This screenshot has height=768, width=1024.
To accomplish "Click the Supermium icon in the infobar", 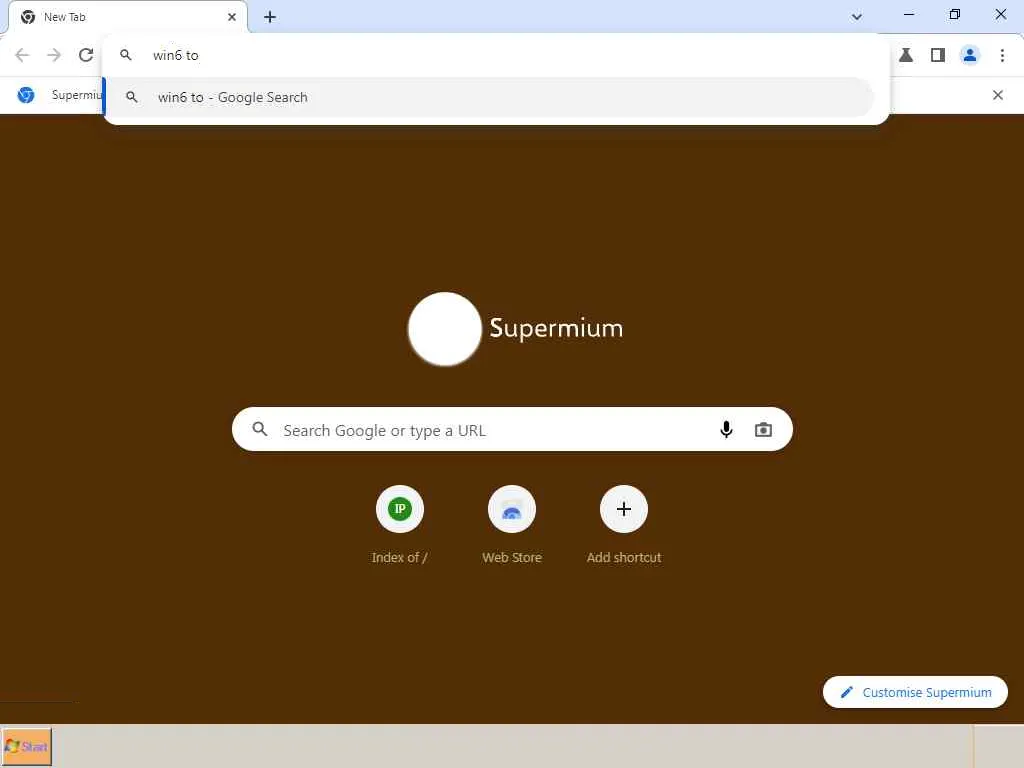I will coord(26,95).
